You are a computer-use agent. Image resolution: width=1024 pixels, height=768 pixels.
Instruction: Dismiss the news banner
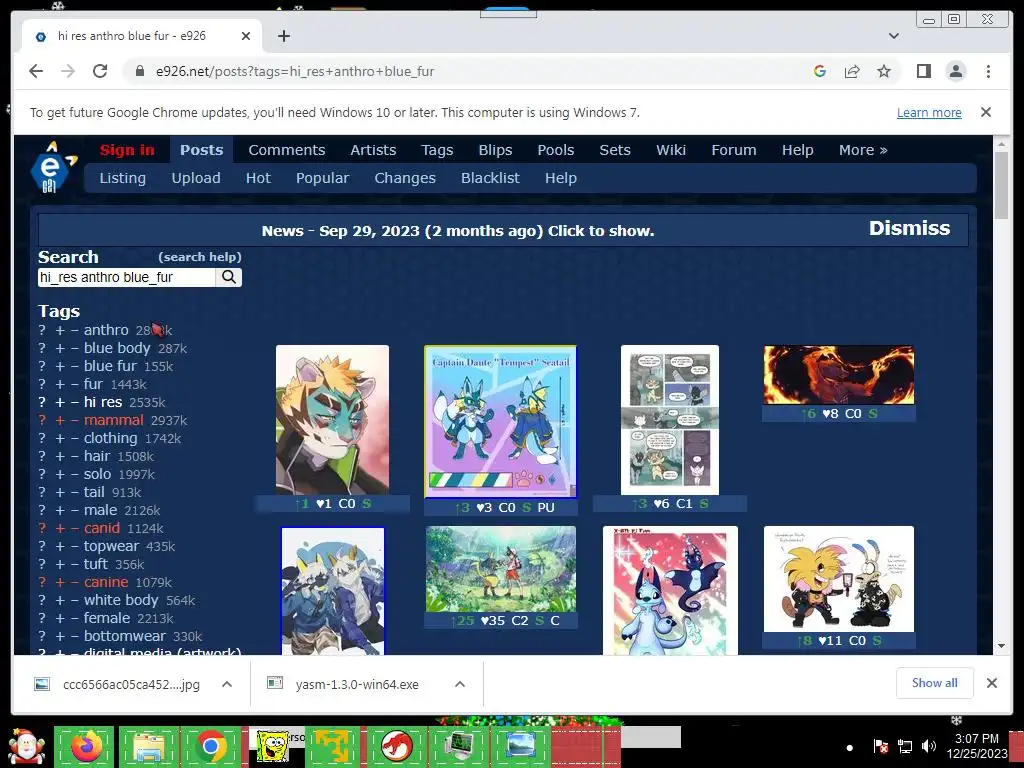(x=909, y=228)
